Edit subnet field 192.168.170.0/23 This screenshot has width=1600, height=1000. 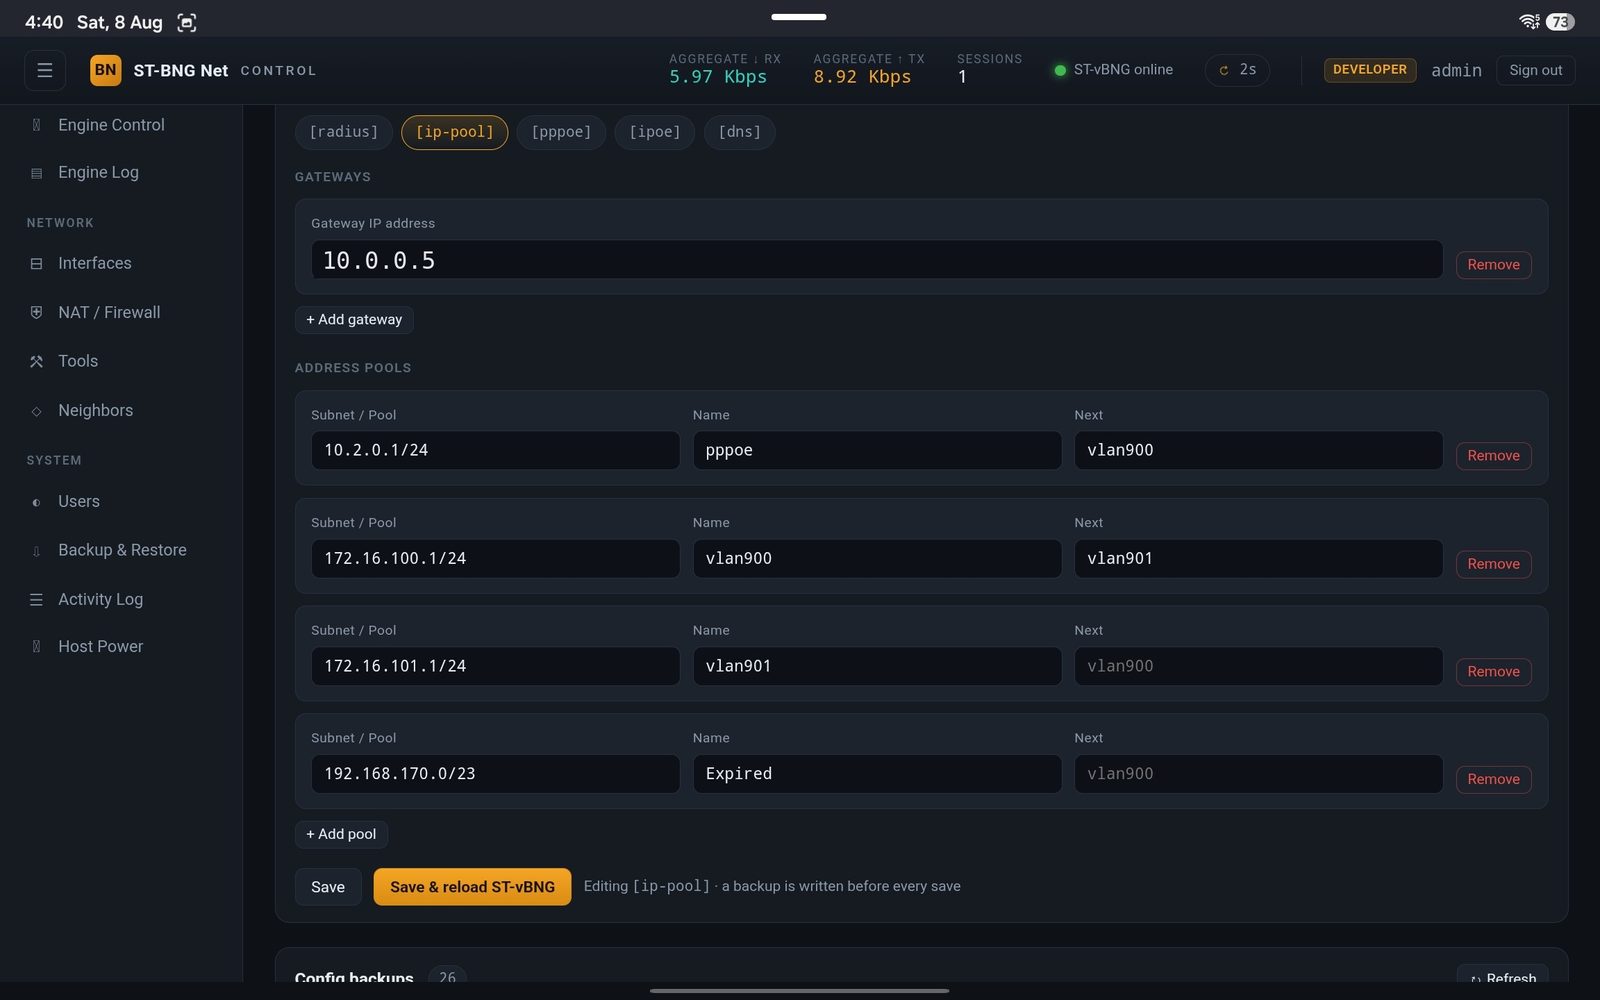[x=495, y=774]
